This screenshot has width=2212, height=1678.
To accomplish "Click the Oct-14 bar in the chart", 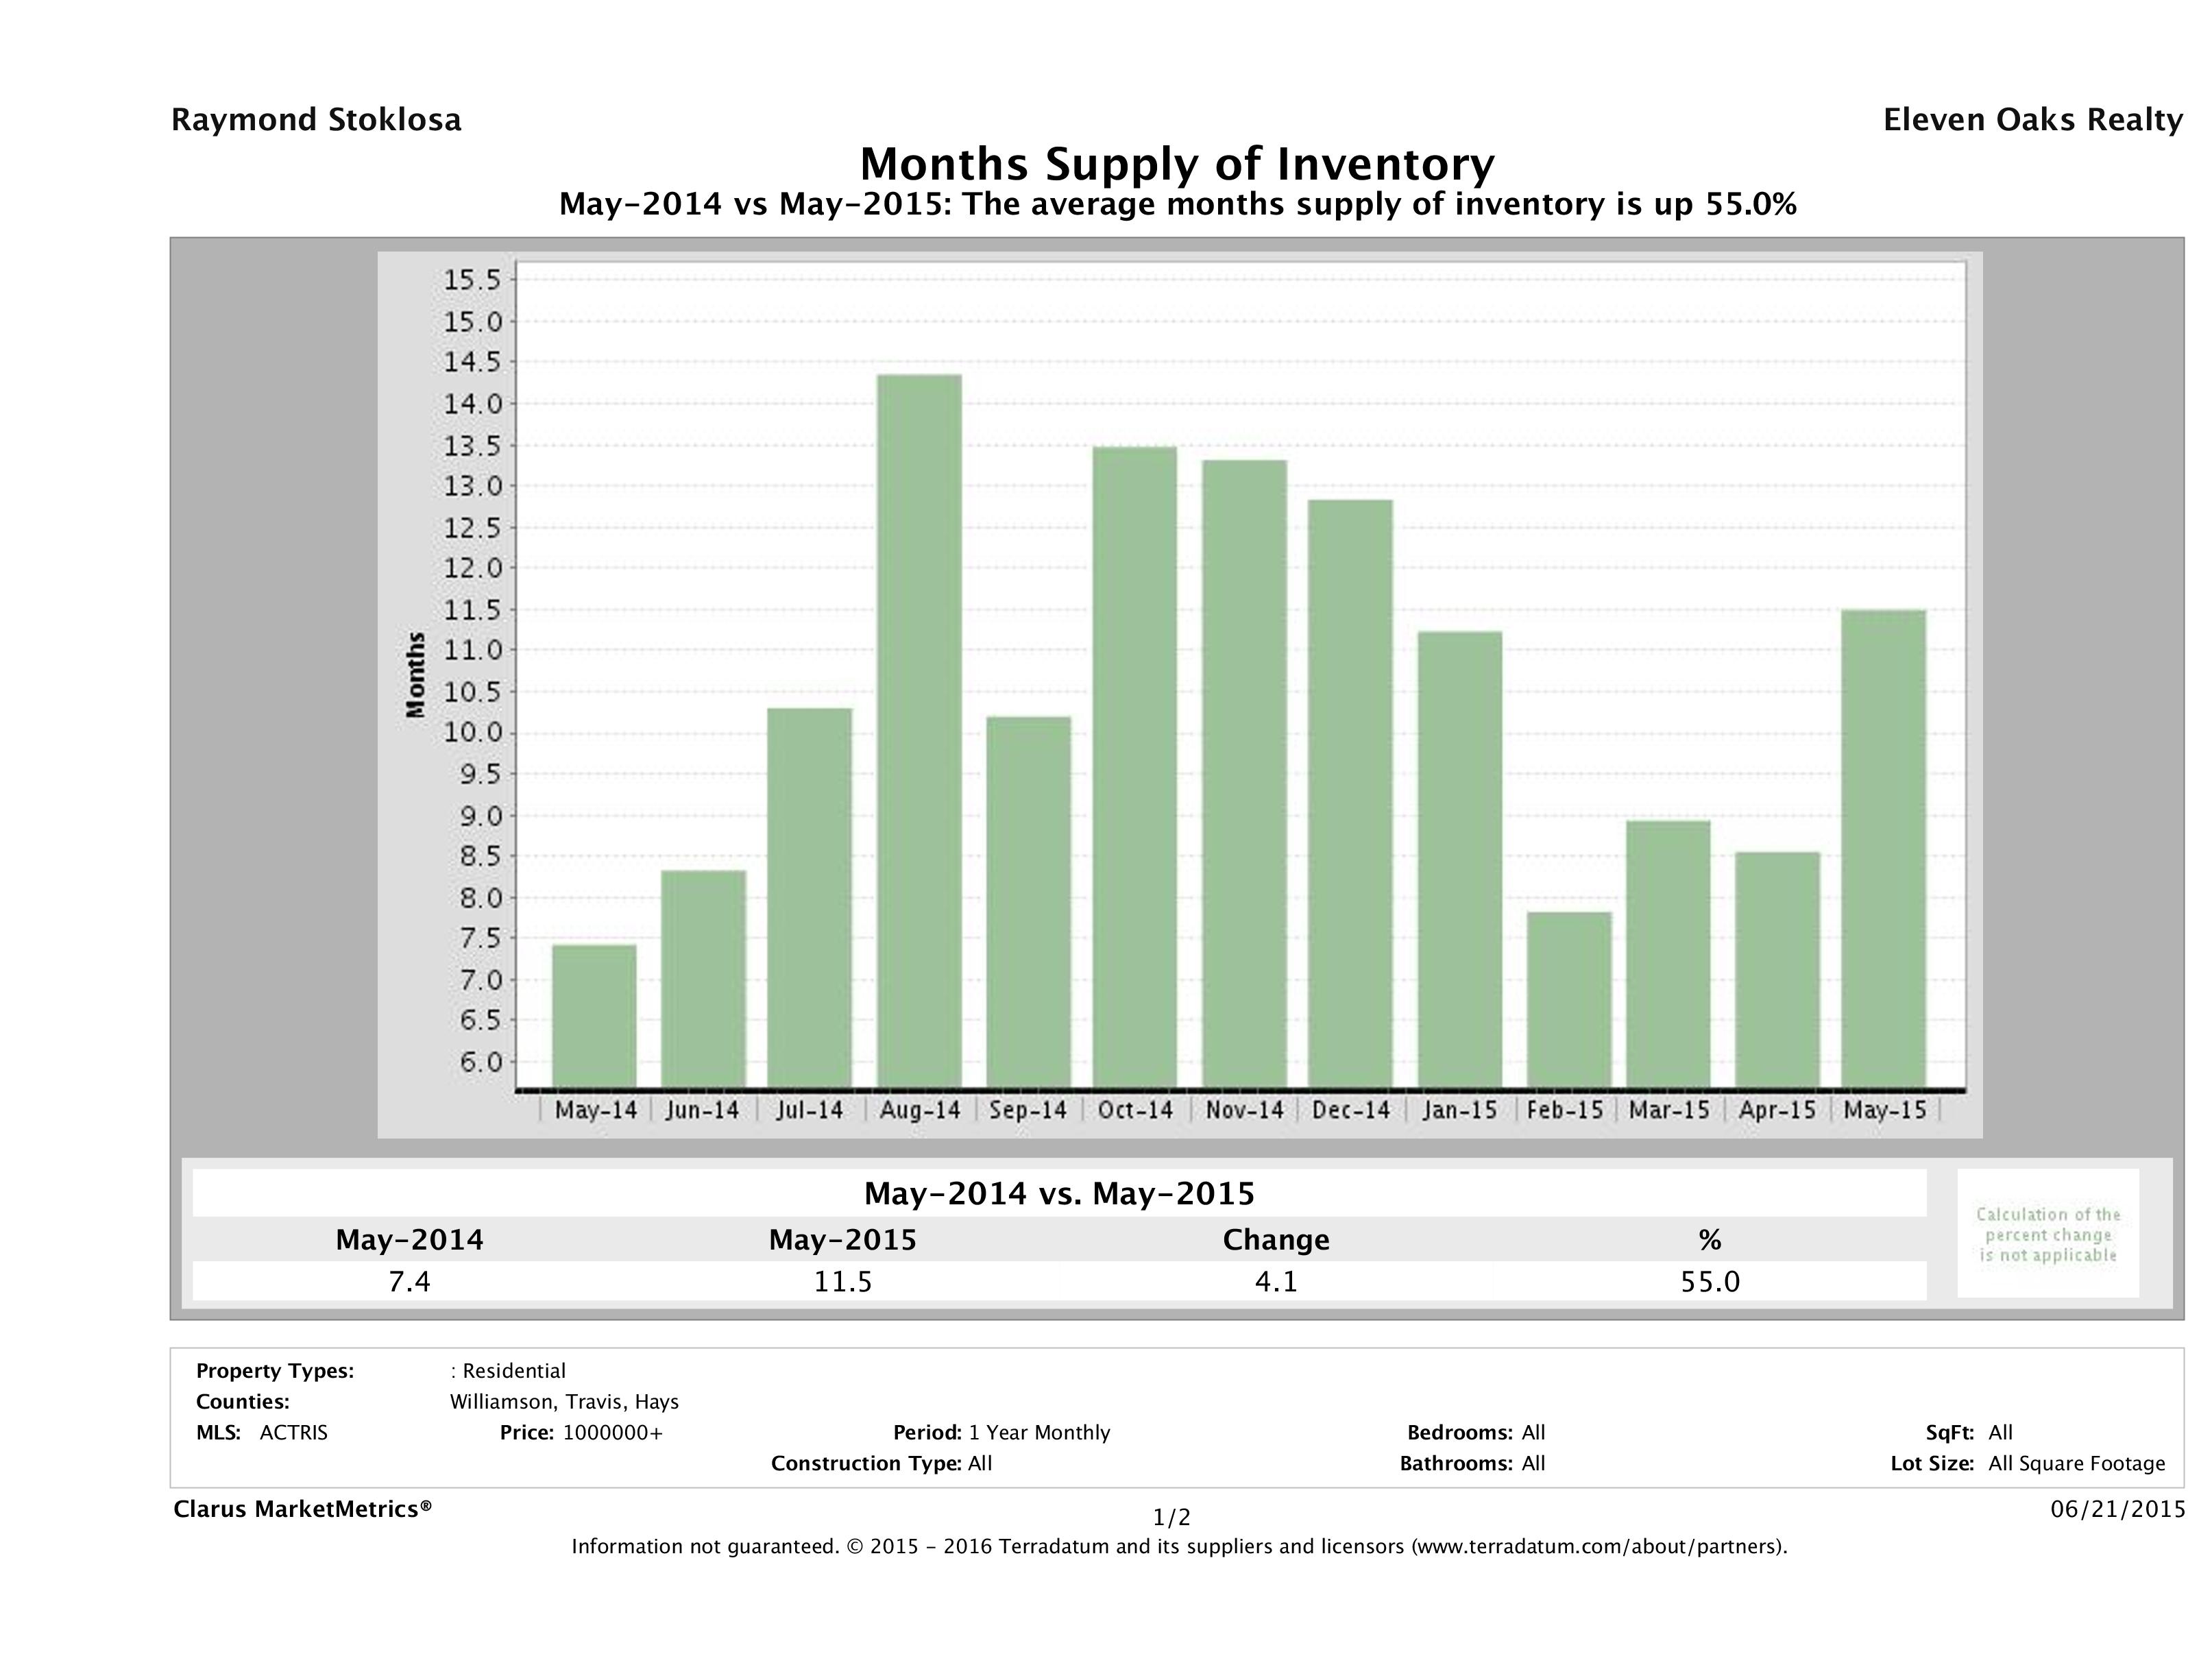I will (x=1134, y=766).
